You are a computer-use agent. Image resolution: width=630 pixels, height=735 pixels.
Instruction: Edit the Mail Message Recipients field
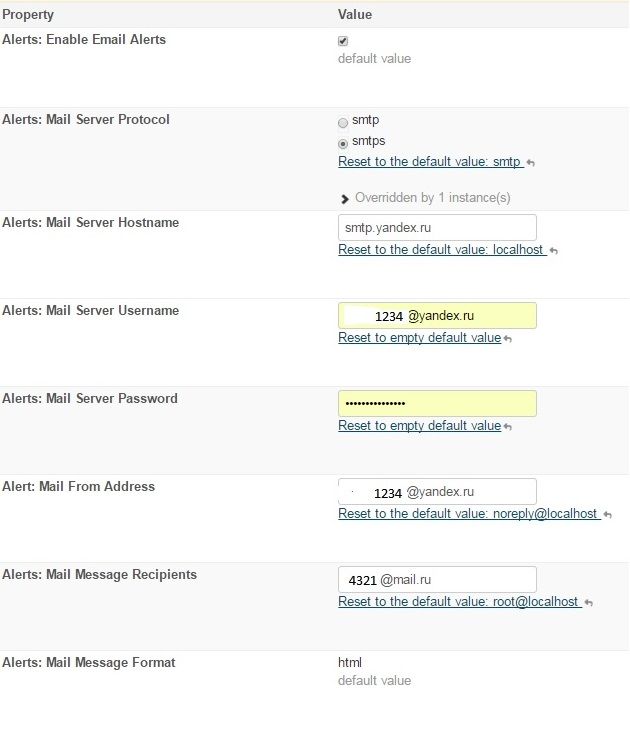point(437,579)
